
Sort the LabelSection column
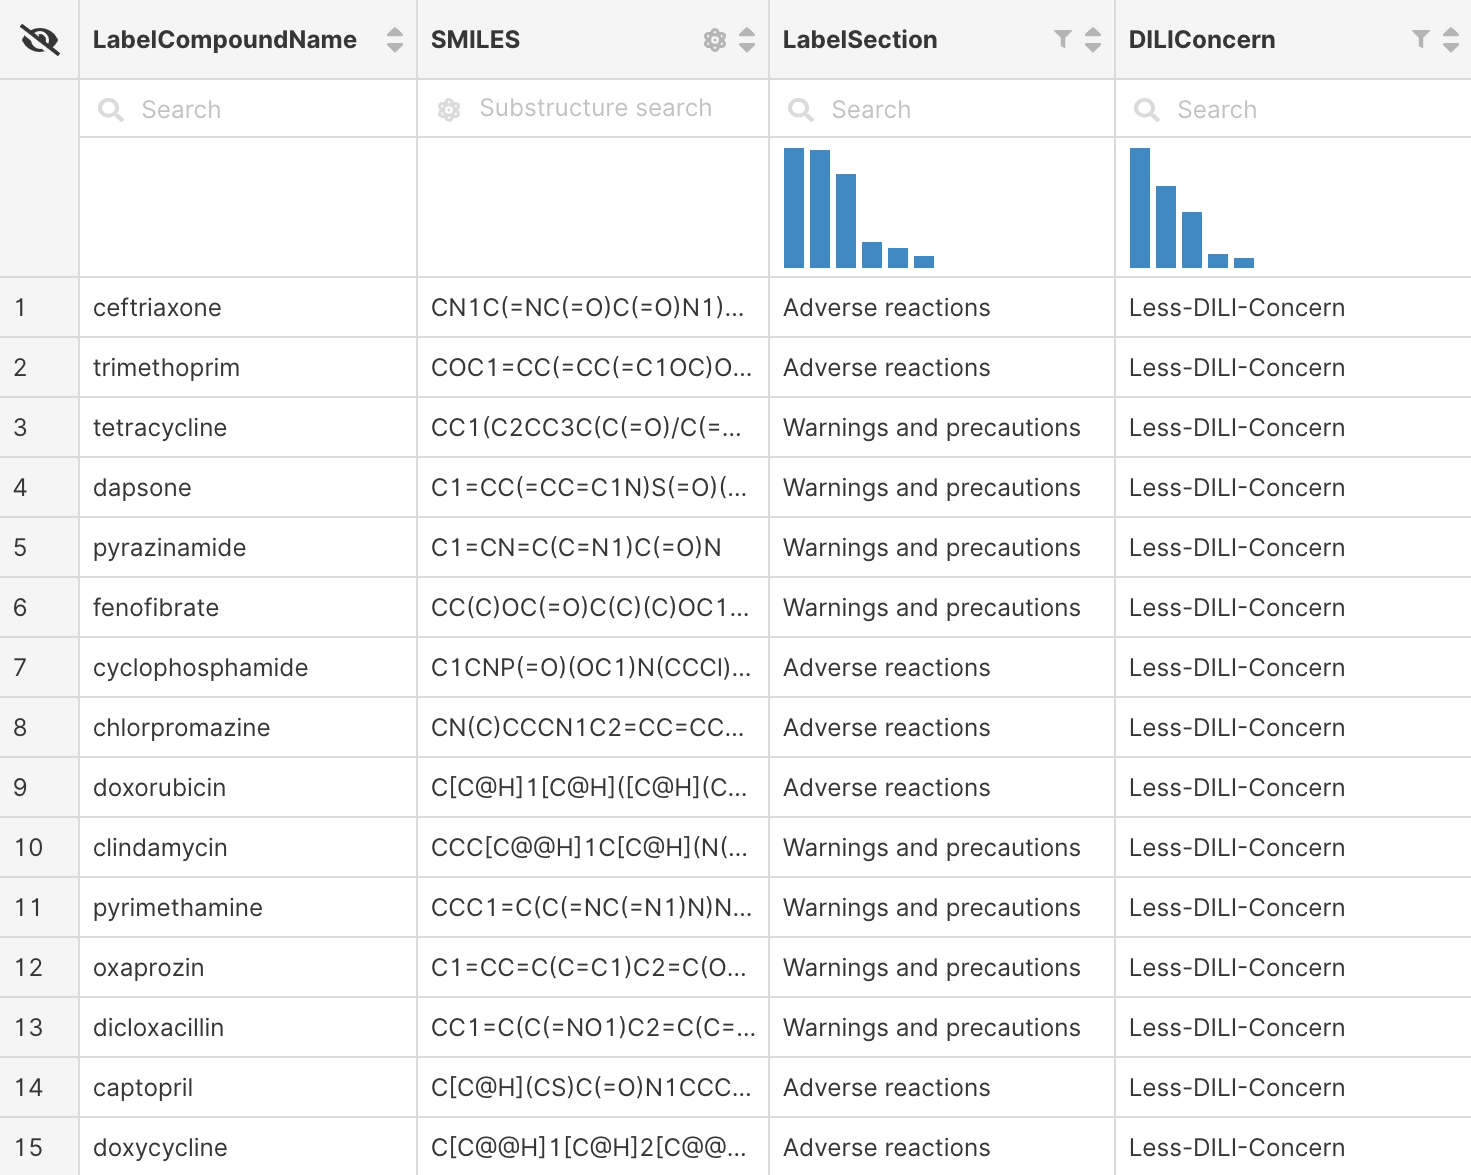pyautogui.click(x=1093, y=40)
